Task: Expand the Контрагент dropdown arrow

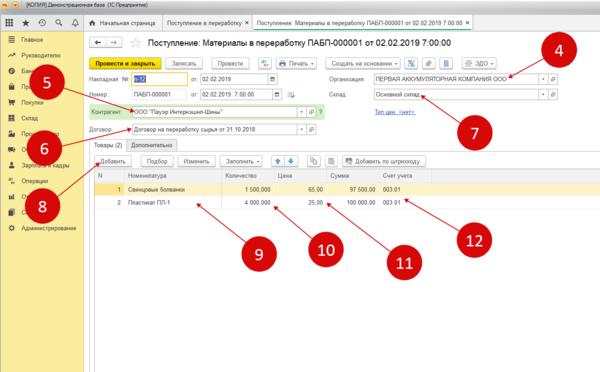Action: pos(302,112)
